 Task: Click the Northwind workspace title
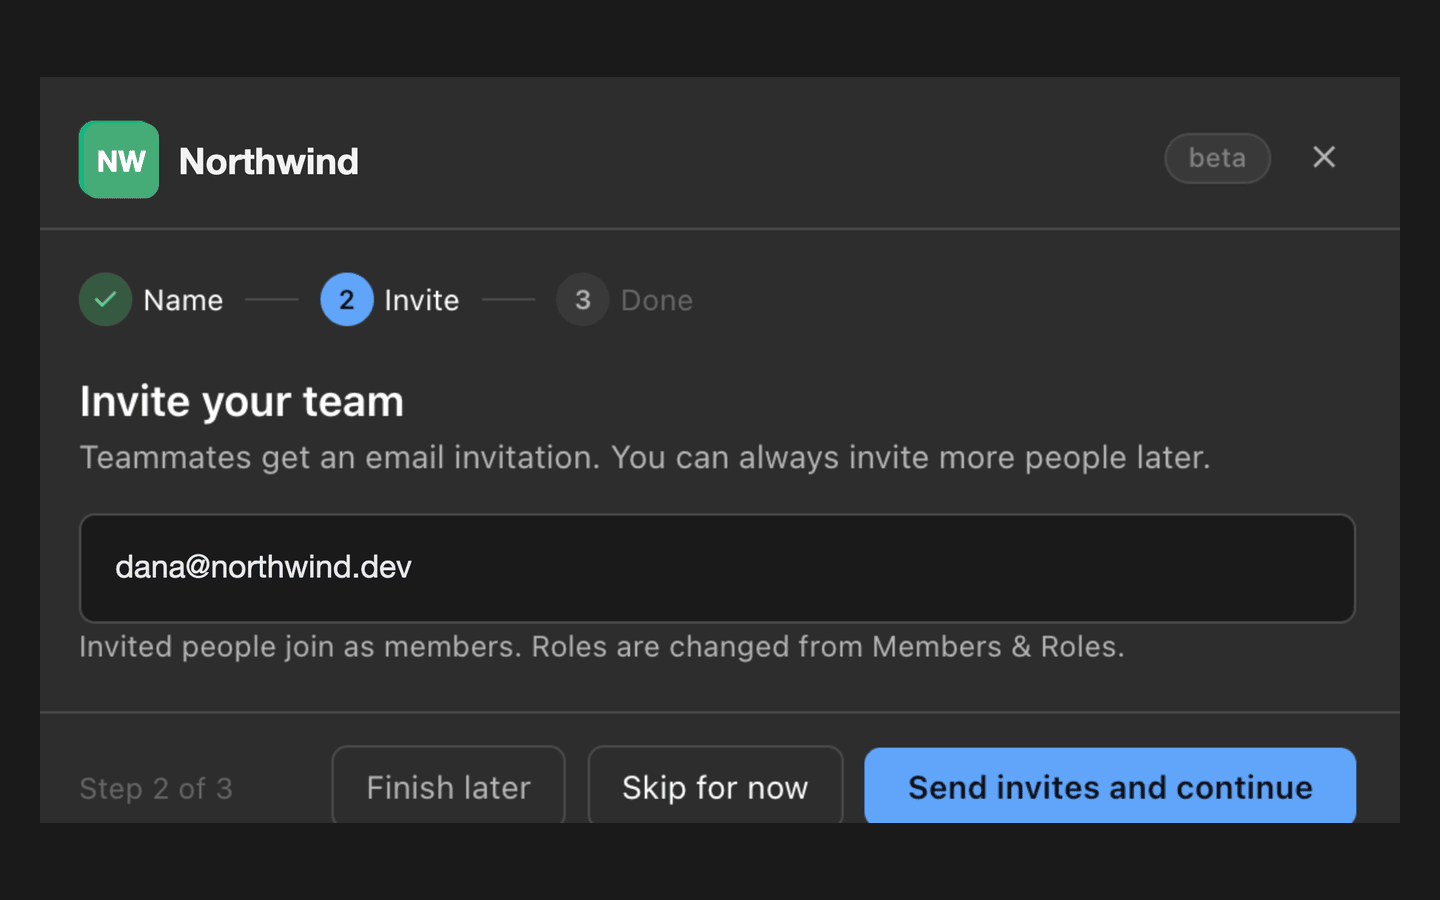point(268,161)
